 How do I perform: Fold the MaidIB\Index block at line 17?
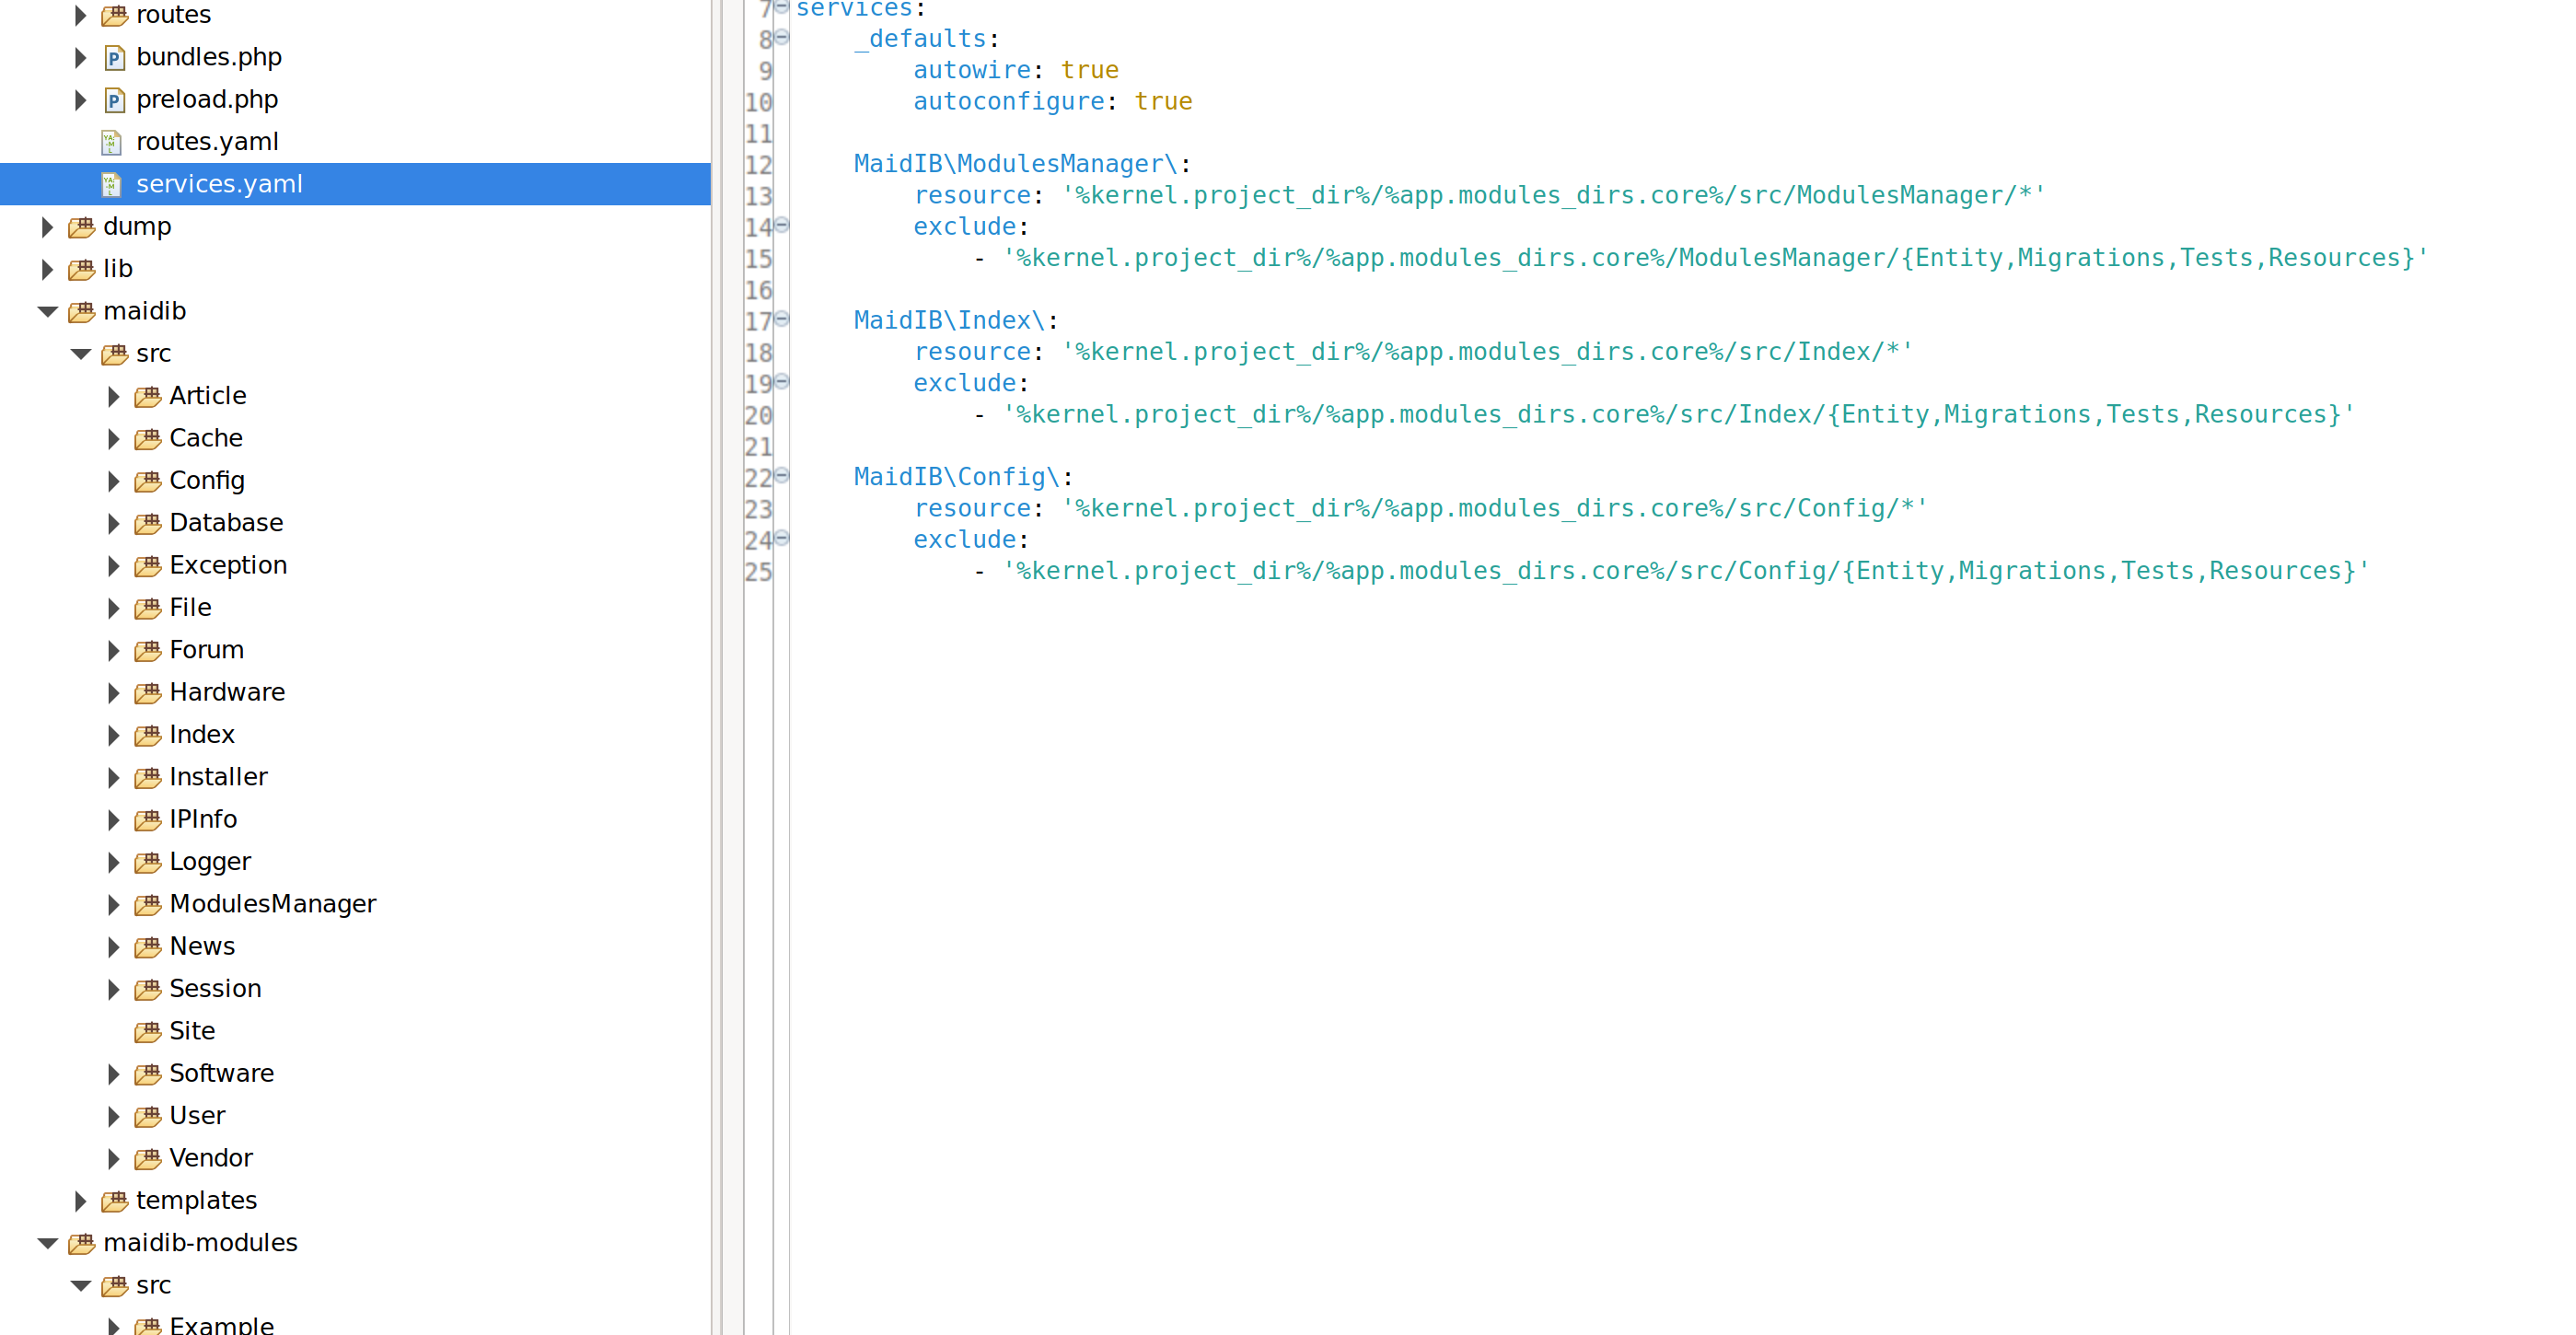[782, 320]
